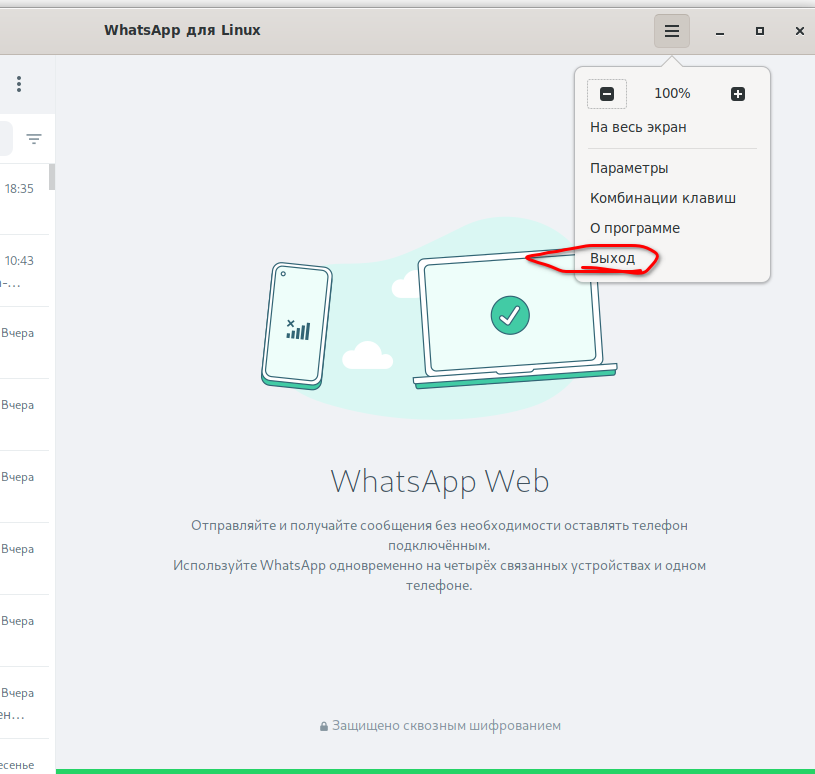815x774 pixels.
Task: Click the green checkmark on laptop illustration
Action: 510,315
